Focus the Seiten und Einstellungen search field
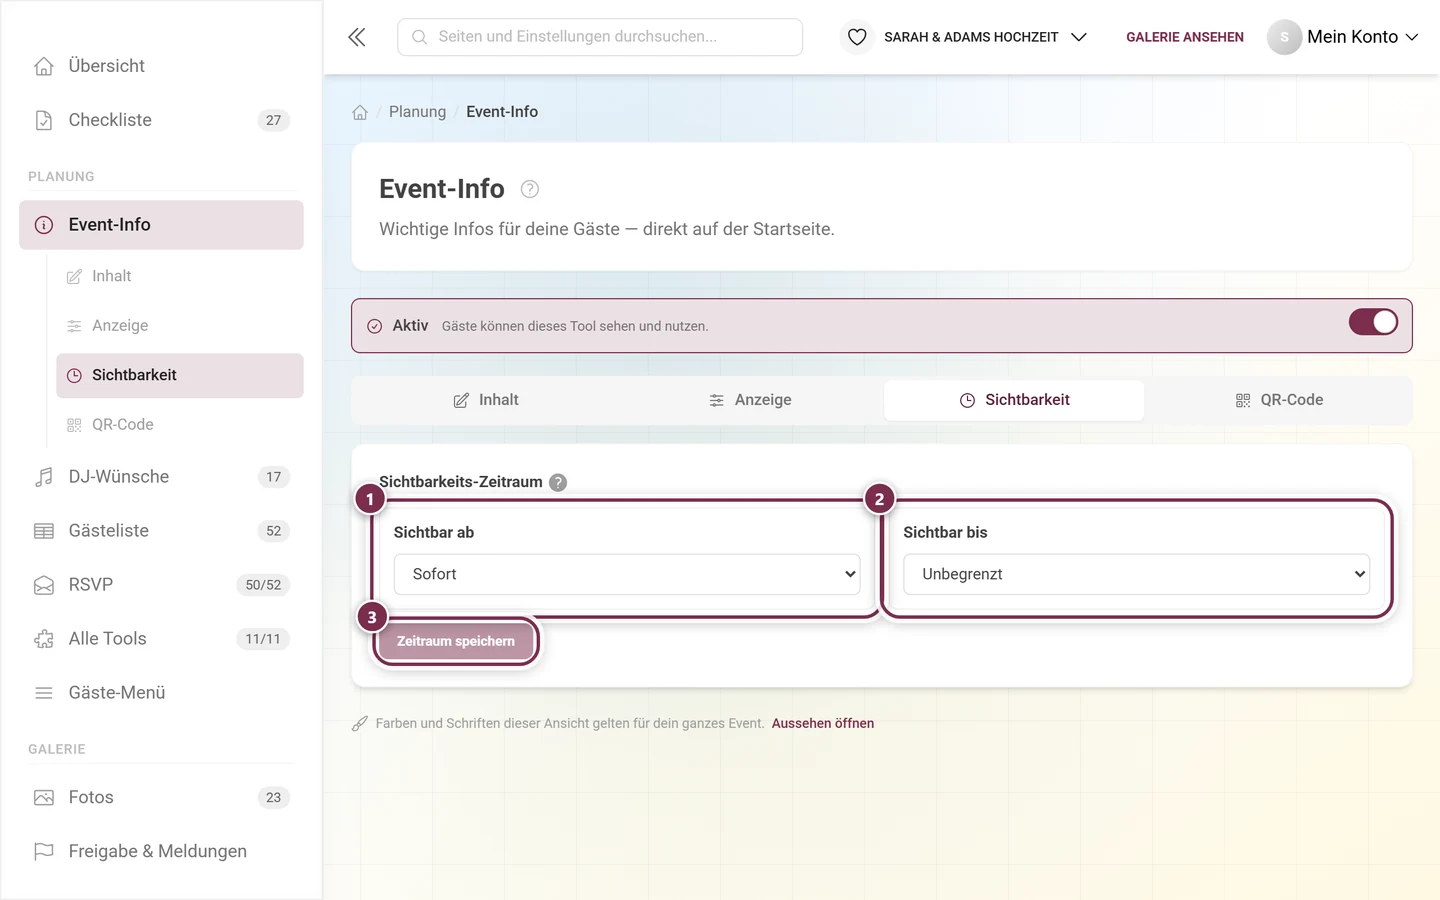 coord(600,37)
